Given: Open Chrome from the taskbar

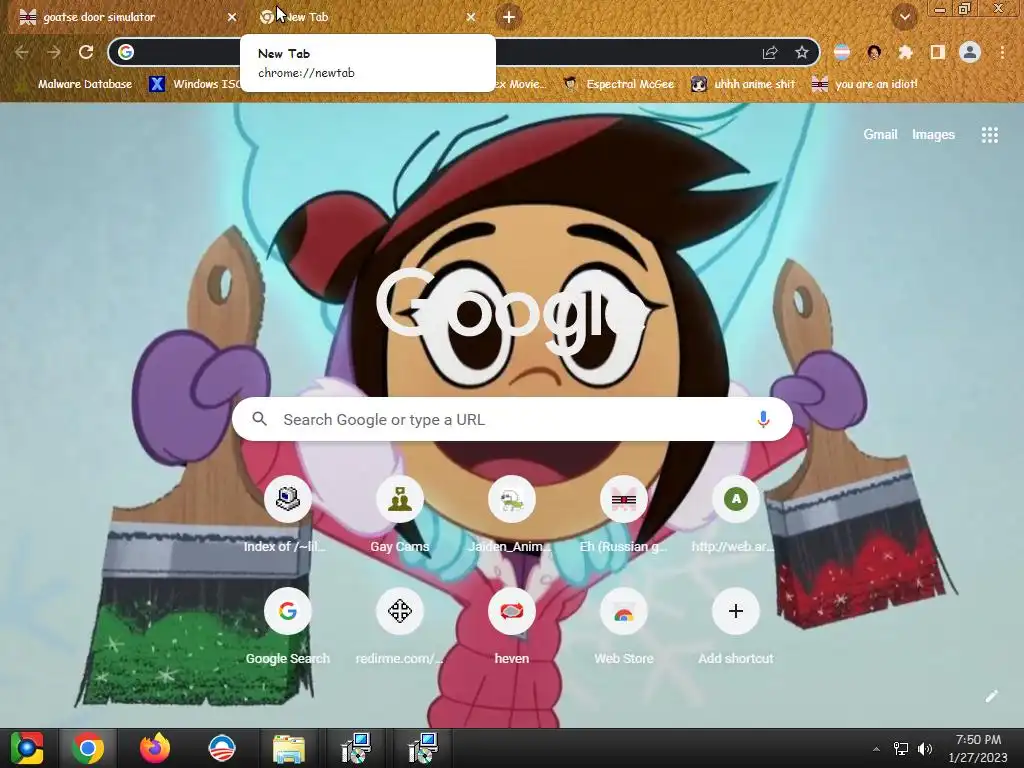Looking at the screenshot, I should (88, 748).
